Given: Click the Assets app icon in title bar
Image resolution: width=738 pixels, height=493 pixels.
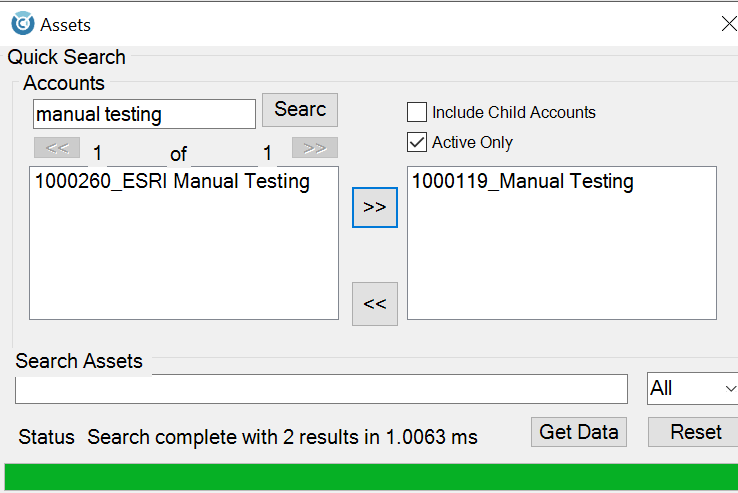Looking at the screenshot, I should click(22, 23).
